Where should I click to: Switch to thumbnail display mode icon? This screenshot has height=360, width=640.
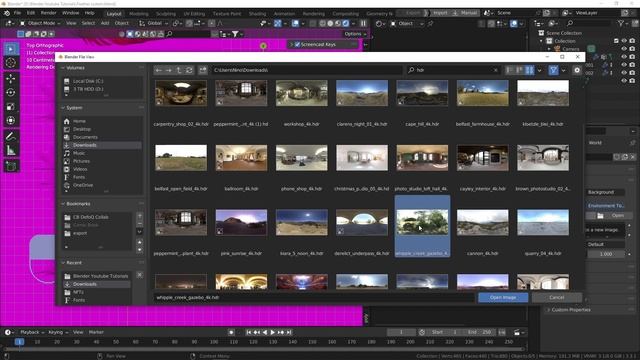coord(529,70)
